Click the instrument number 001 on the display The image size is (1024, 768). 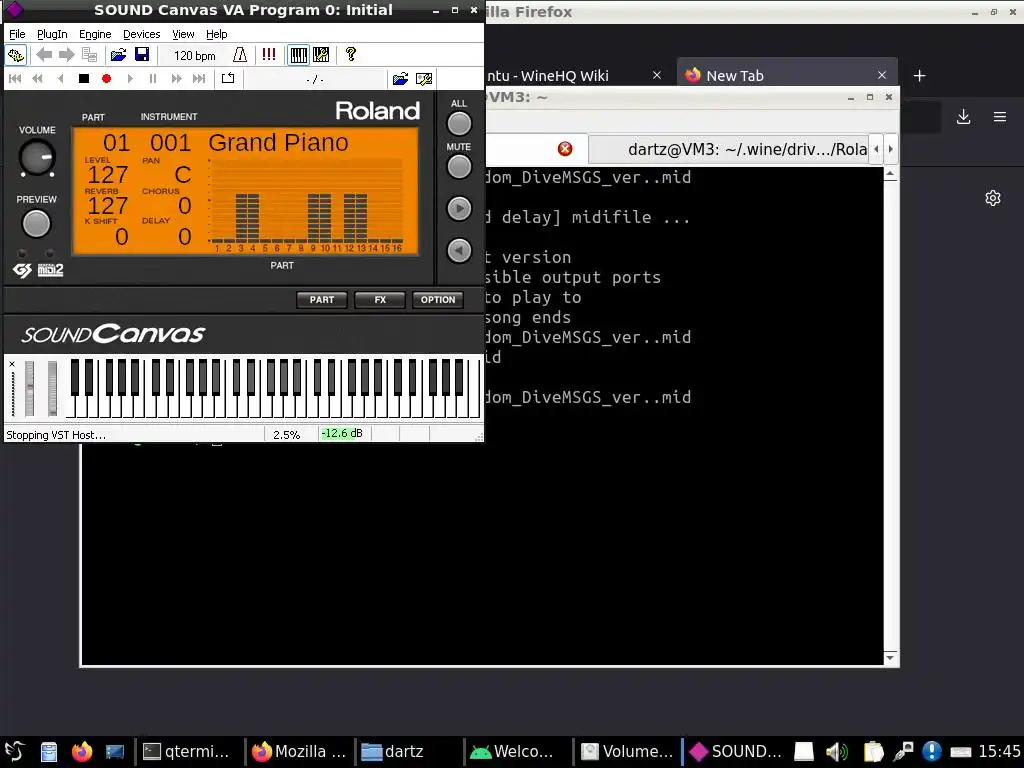pos(170,142)
